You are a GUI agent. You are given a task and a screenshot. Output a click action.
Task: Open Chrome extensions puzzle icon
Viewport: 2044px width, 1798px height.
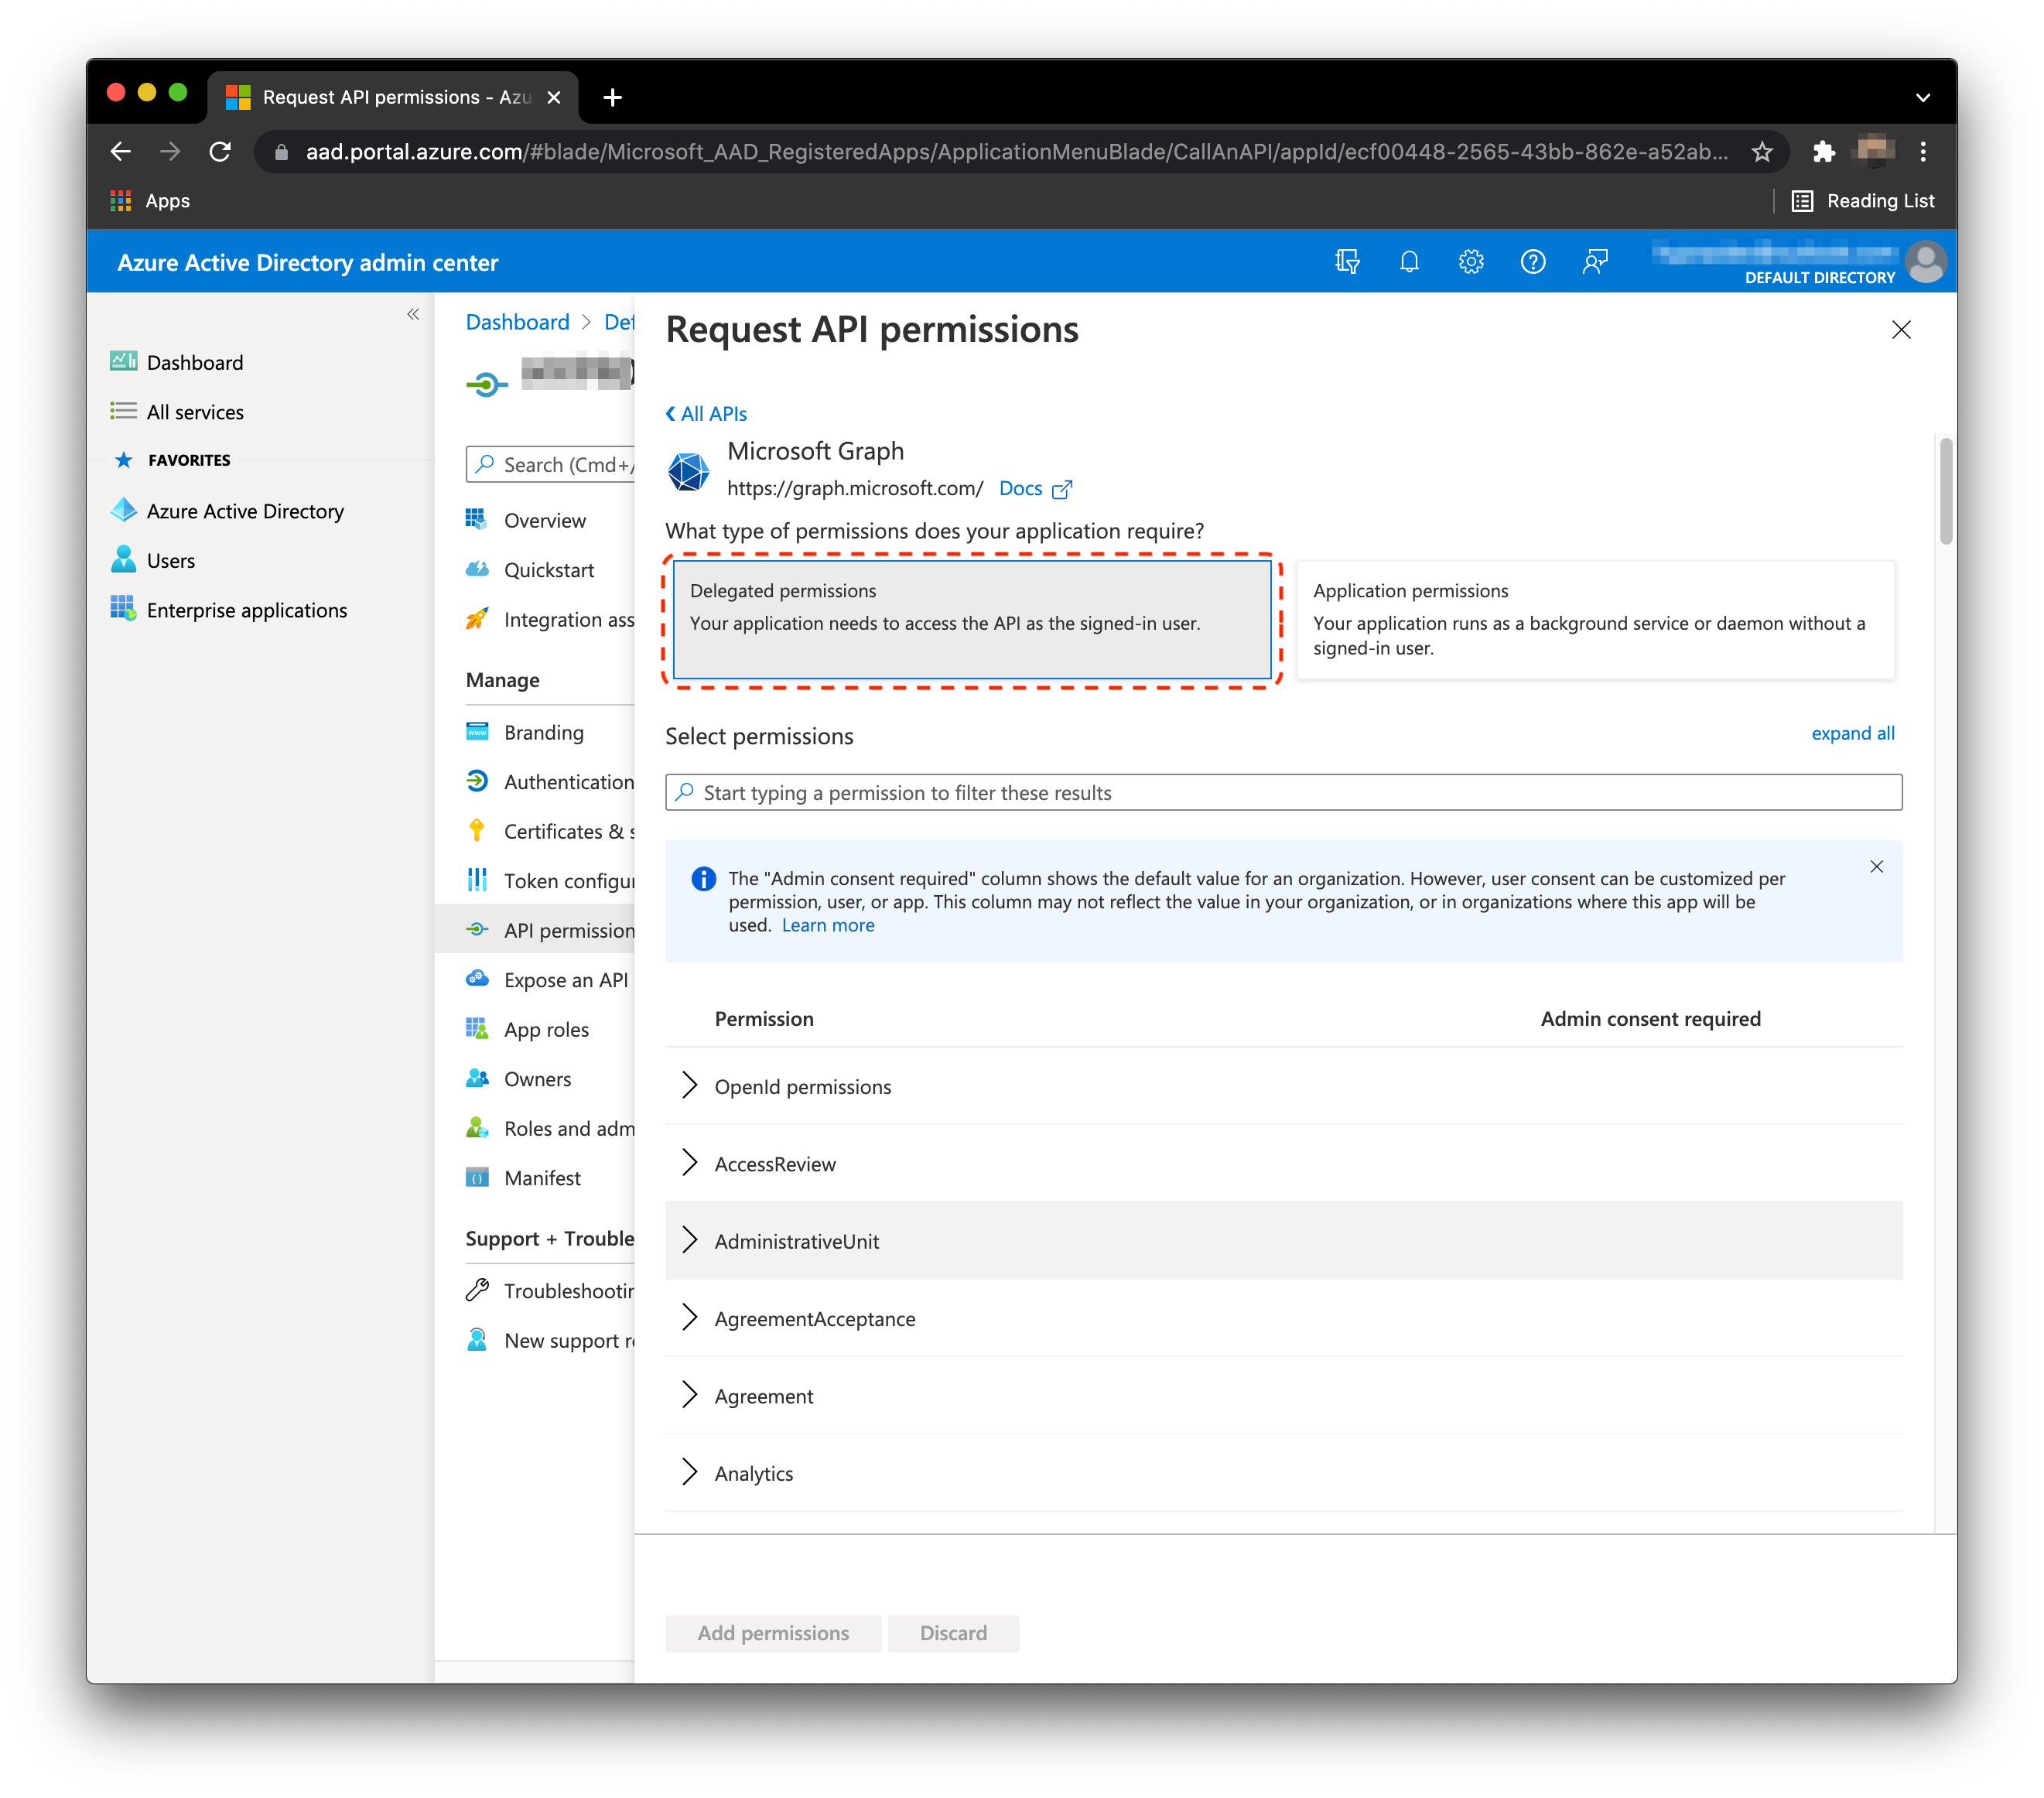(1823, 152)
